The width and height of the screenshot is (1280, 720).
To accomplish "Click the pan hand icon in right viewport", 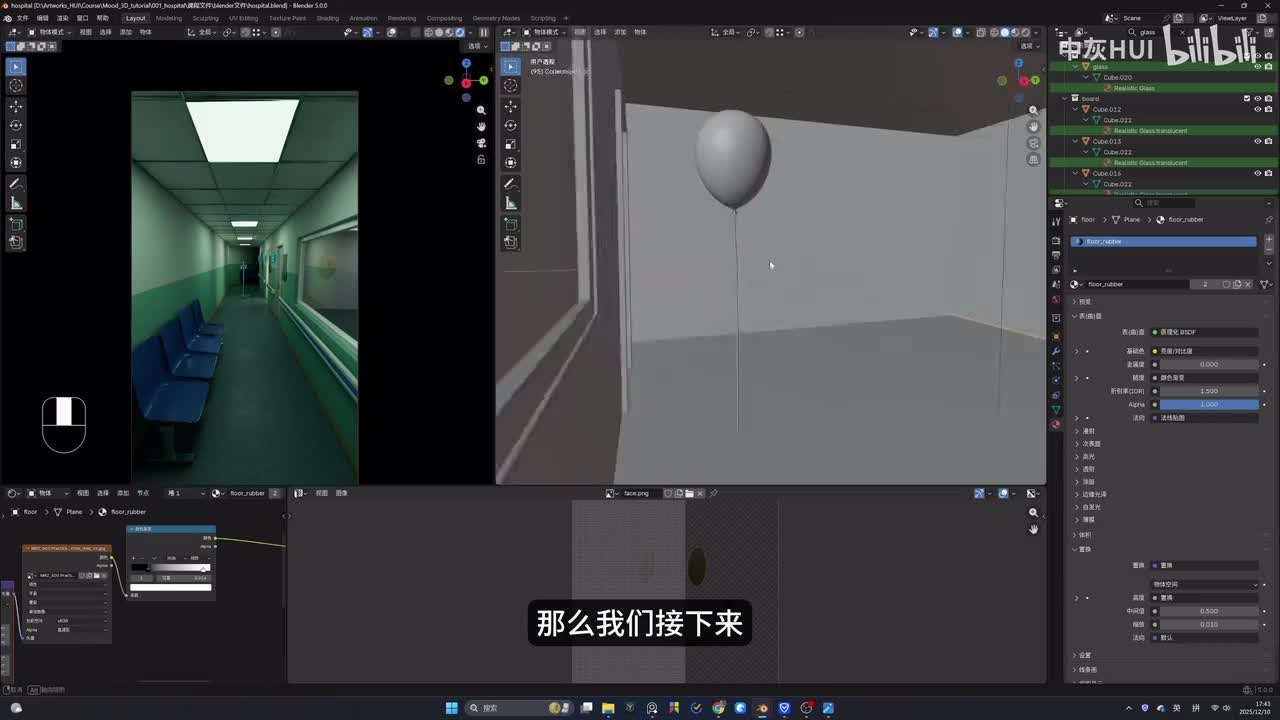I will pos(1034,126).
